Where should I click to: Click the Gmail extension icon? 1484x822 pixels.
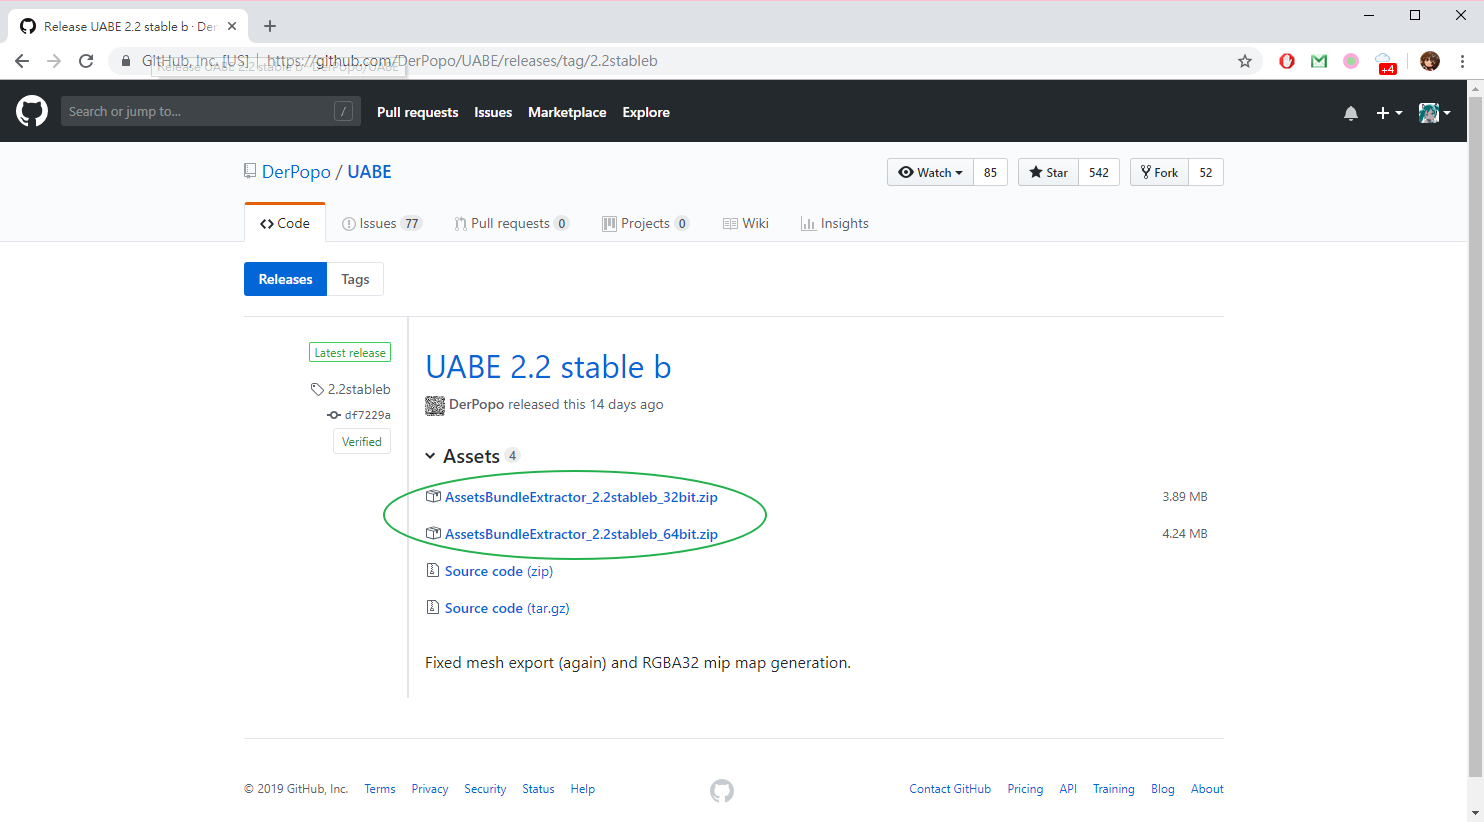(x=1319, y=61)
